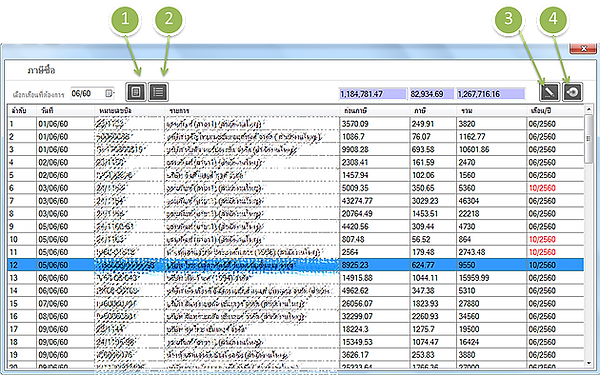Click the หมายเลขบิล column header
The width and height of the screenshot is (600, 375).
pos(129,111)
